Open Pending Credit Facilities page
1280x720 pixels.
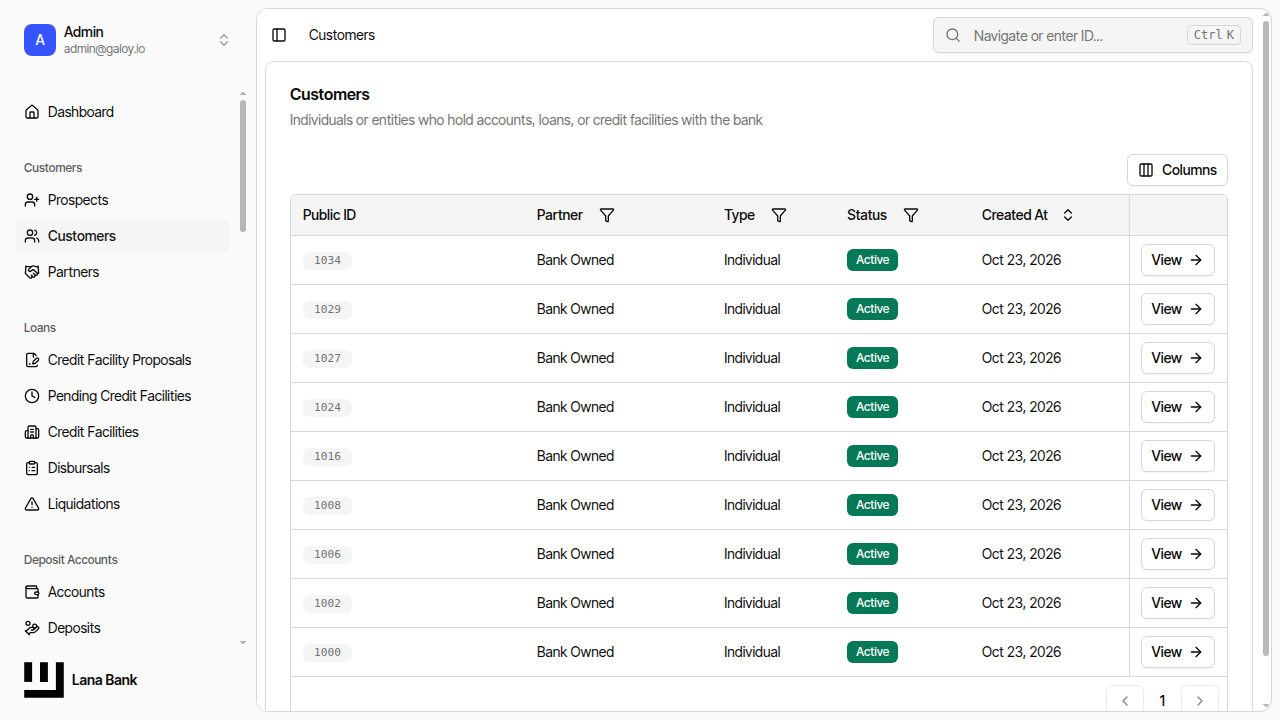[123, 396]
